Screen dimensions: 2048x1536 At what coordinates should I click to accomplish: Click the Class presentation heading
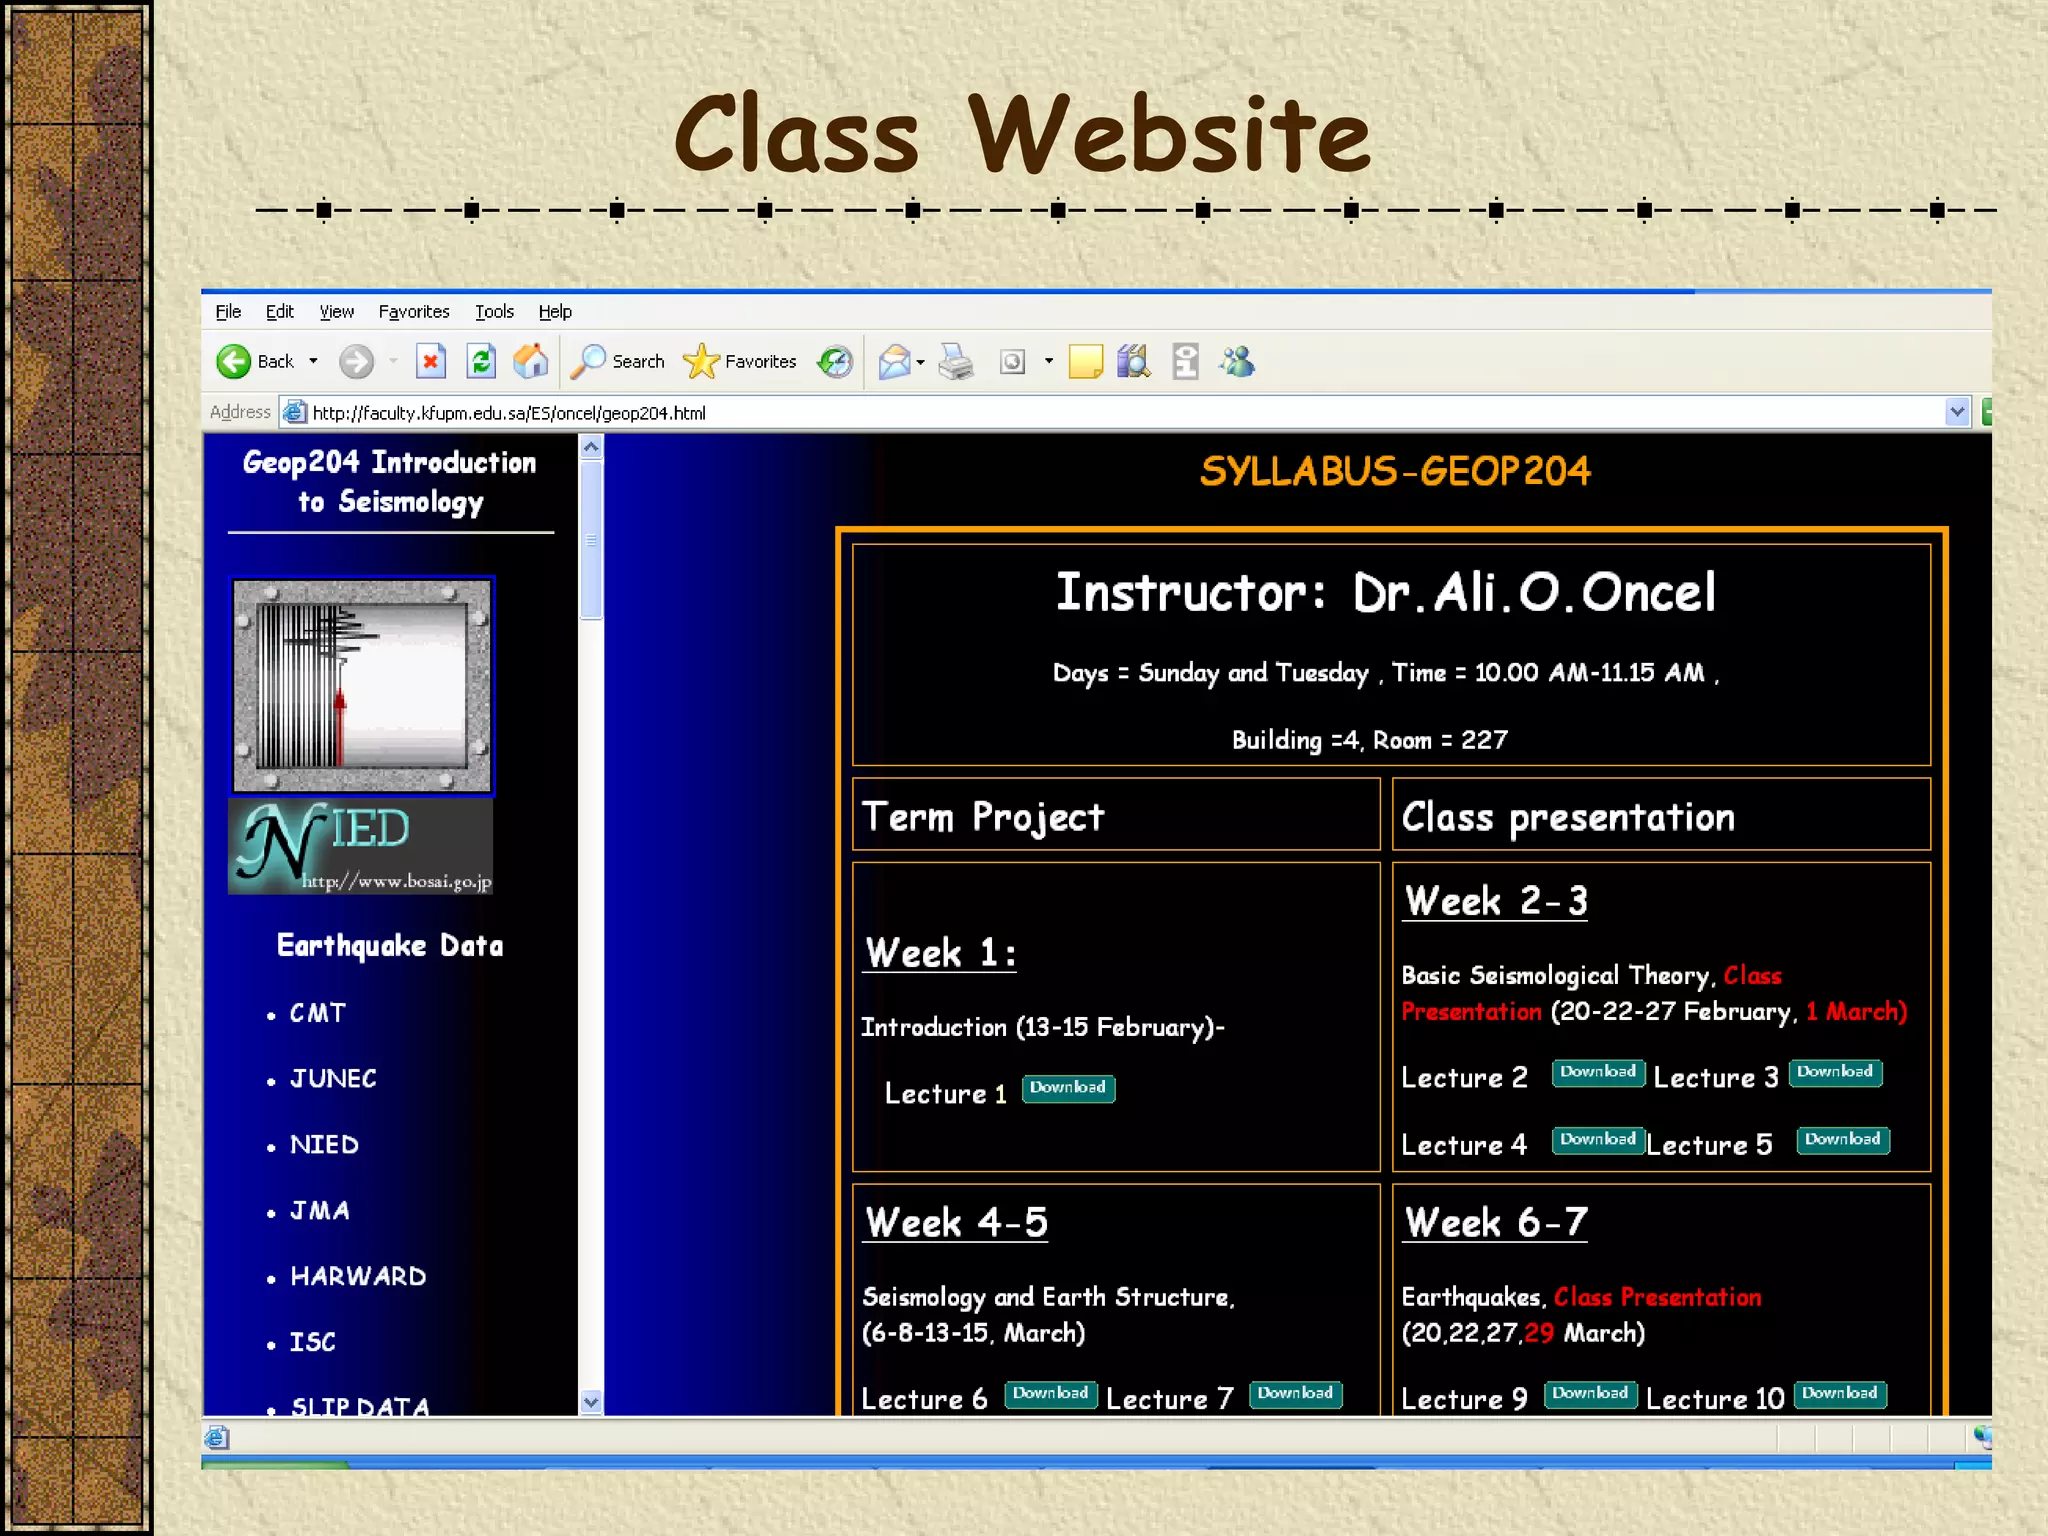tap(1568, 817)
